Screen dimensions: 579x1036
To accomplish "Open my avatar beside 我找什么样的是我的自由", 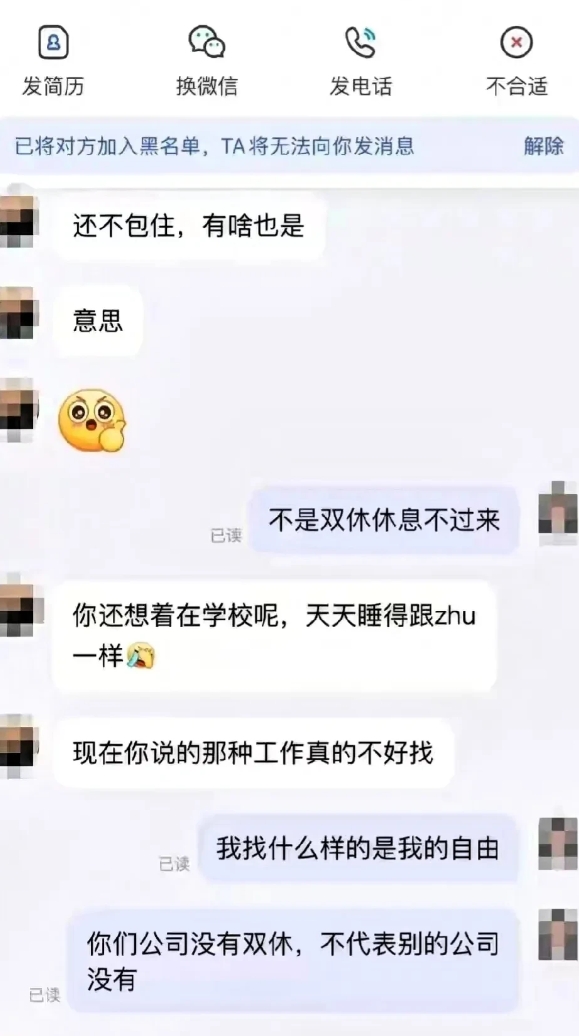I will (559, 842).
